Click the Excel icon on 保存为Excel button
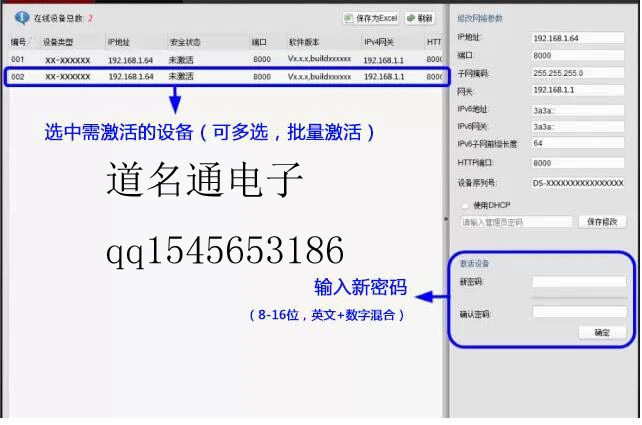The width and height of the screenshot is (642, 425). (x=348, y=18)
